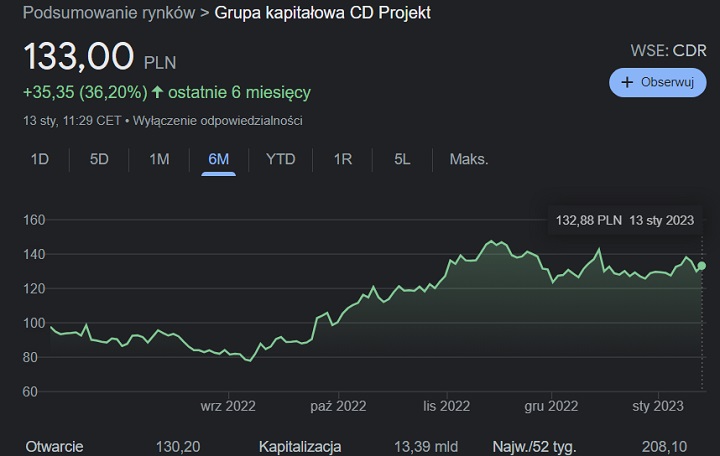This screenshot has height=456, width=720.
Task: Open the 1M time range tab
Action: click(x=159, y=159)
